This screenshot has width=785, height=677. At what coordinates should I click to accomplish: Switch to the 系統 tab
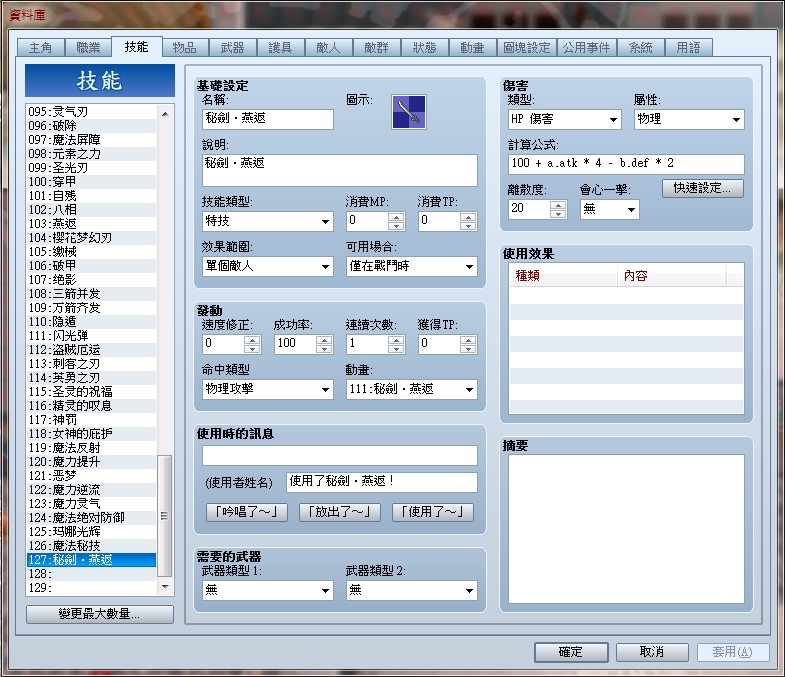pyautogui.click(x=641, y=48)
